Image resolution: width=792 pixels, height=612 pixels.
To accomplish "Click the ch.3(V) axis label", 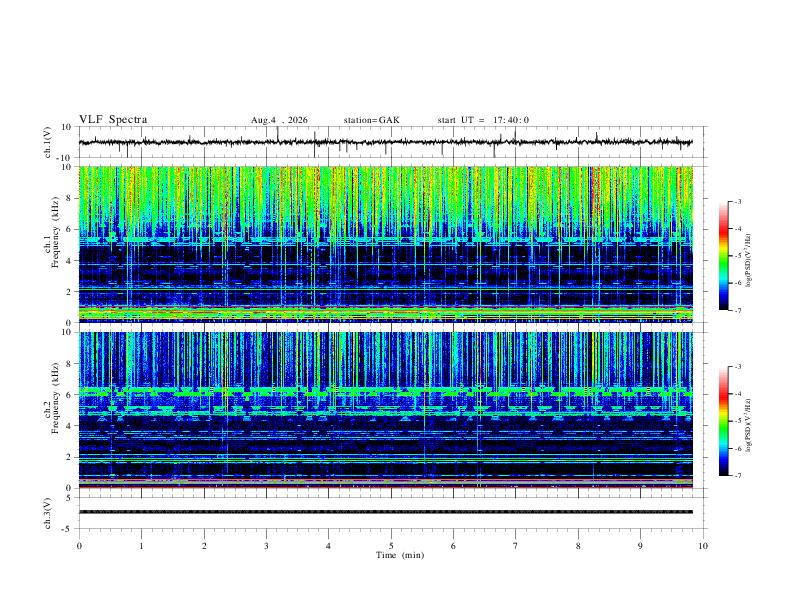I will pyautogui.click(x=47, y=514).
